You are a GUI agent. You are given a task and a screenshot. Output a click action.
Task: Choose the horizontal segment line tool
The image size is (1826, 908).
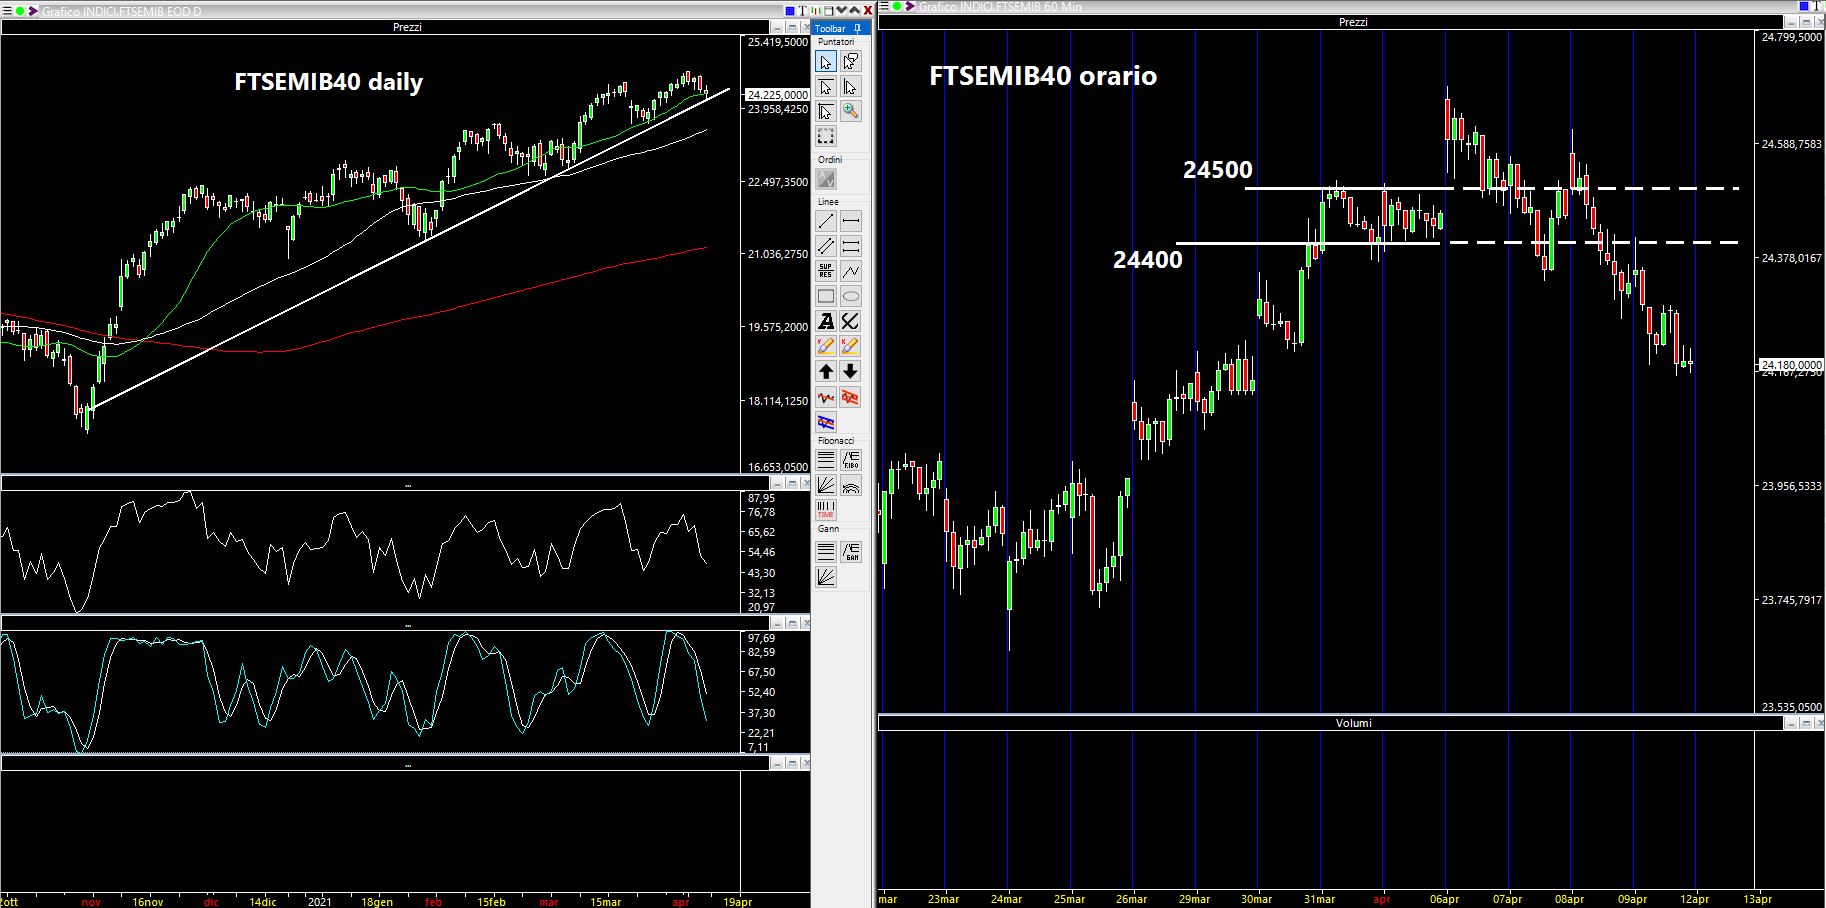851,221
